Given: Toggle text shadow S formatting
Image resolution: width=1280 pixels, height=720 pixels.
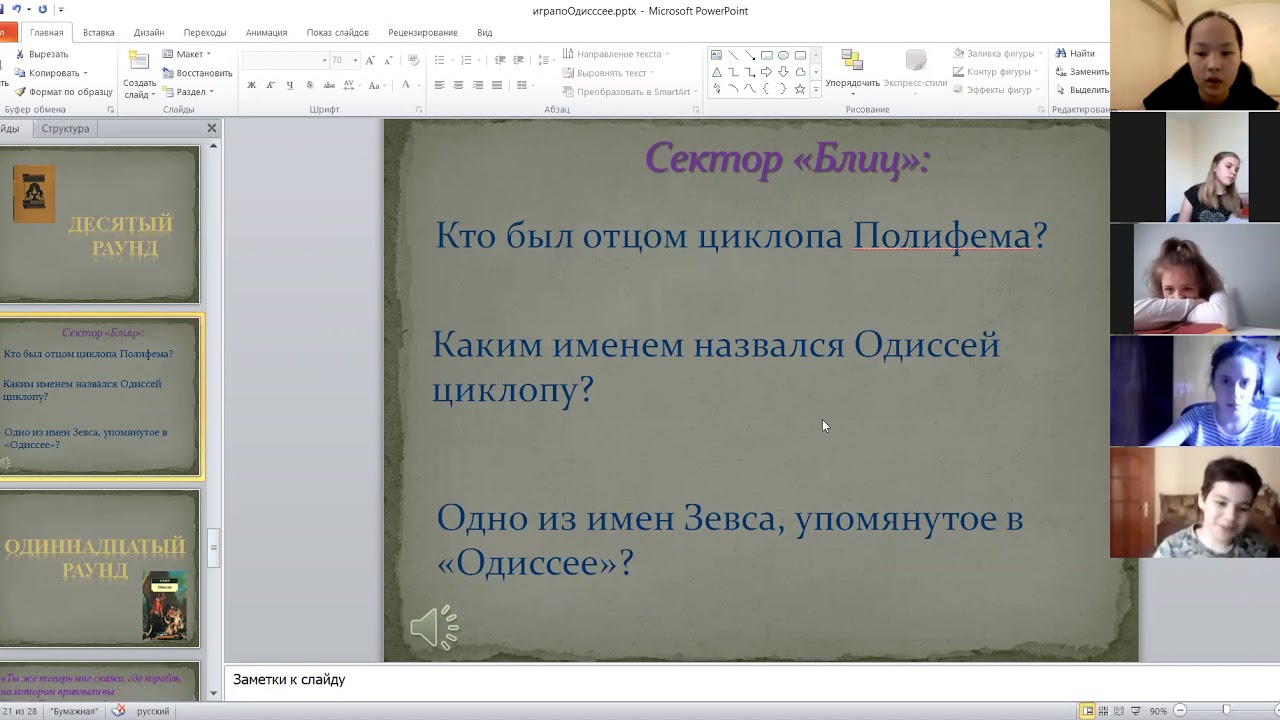Looking at the screenshot, I should pos(310,85).
